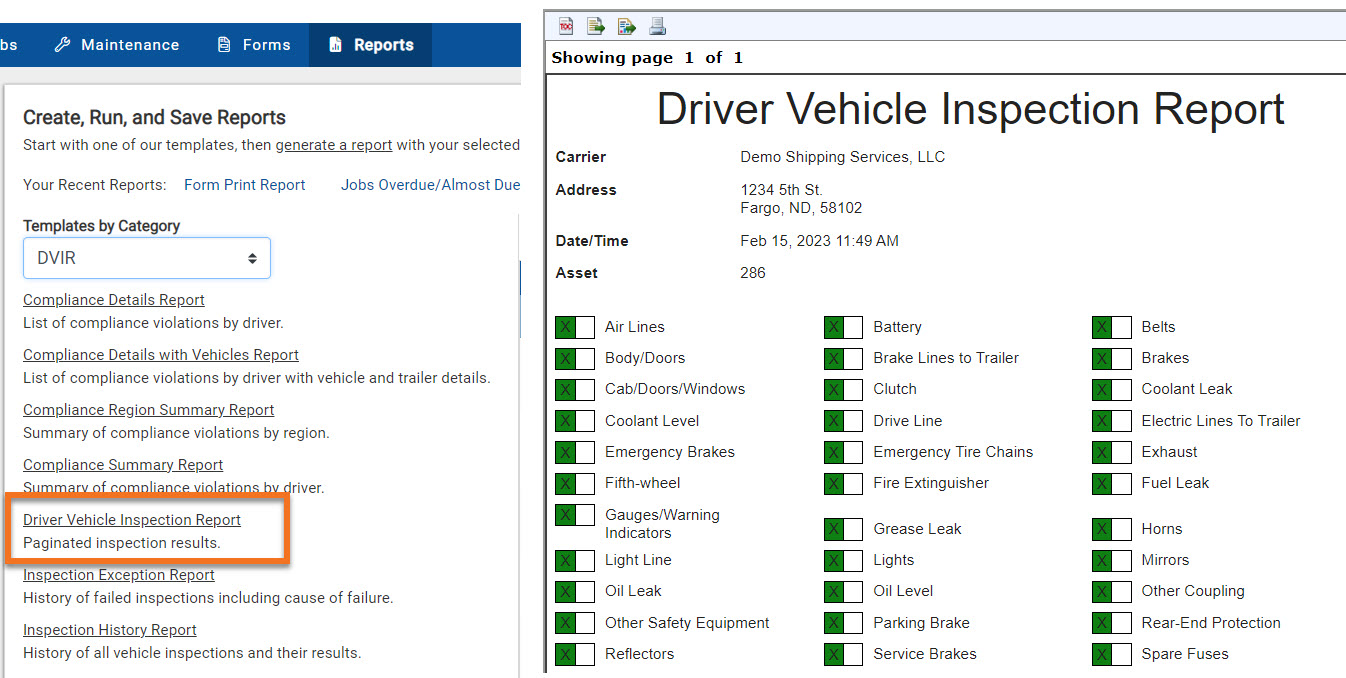Image resolution: width=1346 pixels, height=678 pixels.
Task: Click the Mirrors inspection checkbox
Action: tap(1112, 560)
